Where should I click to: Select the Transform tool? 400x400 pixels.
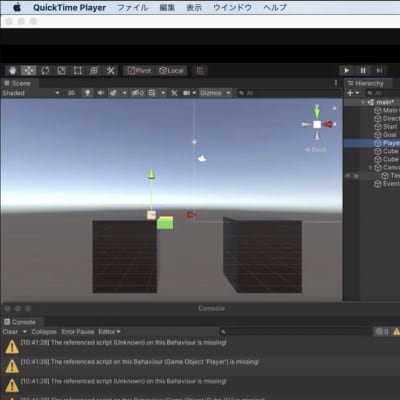pyautogui.click(x=94, y=71)
